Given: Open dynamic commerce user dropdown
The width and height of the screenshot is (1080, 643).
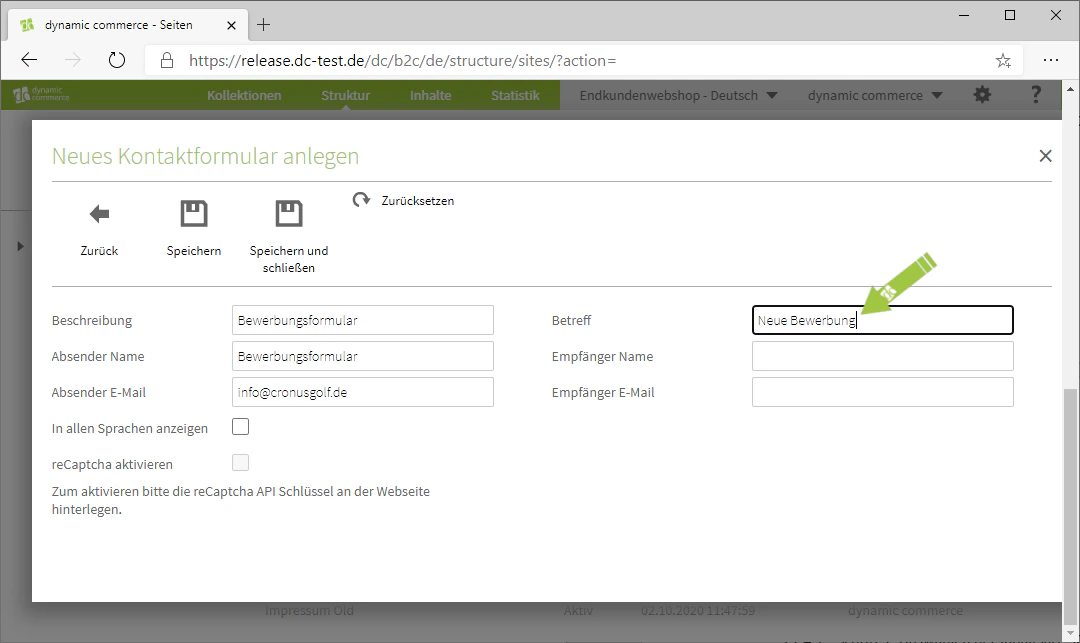Looking at the screenshot, I should pyautogui.click(x=875, y=96).
